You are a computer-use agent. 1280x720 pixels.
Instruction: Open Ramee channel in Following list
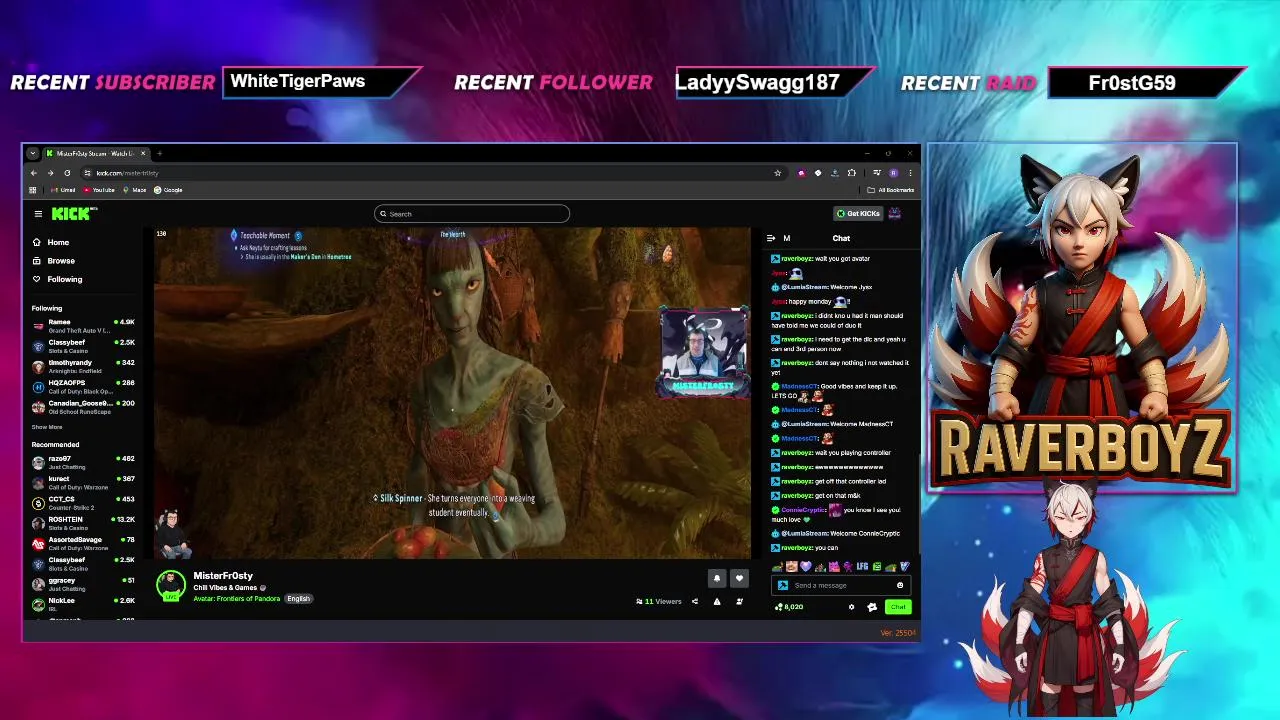(84, 325)
